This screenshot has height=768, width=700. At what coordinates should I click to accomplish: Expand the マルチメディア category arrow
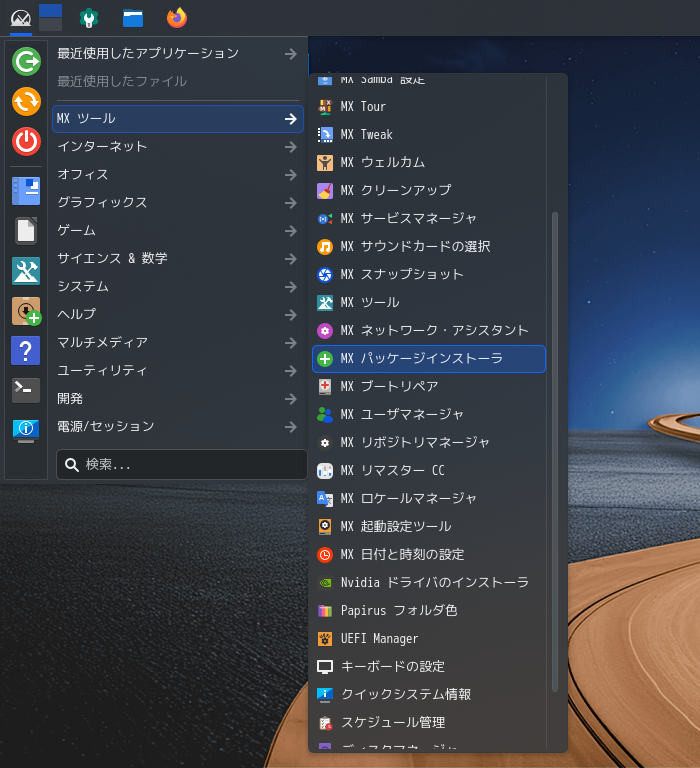coord(291,343)
